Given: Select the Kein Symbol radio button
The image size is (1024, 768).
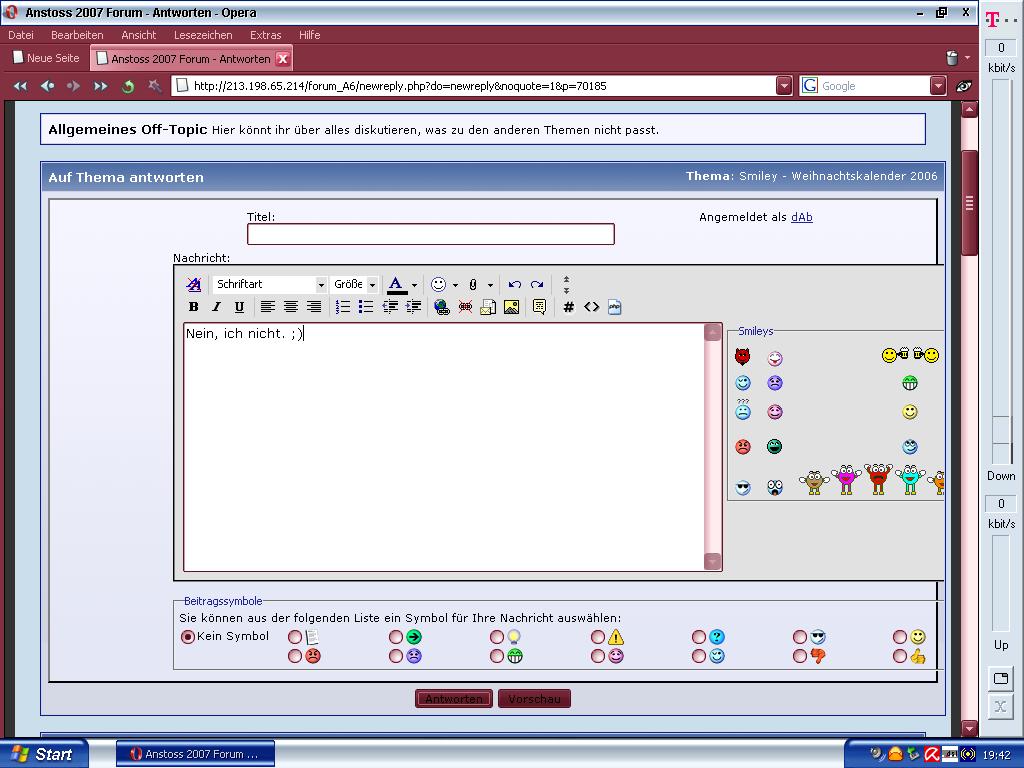Looking at the screenshot, I should click(x=187, y=637).
